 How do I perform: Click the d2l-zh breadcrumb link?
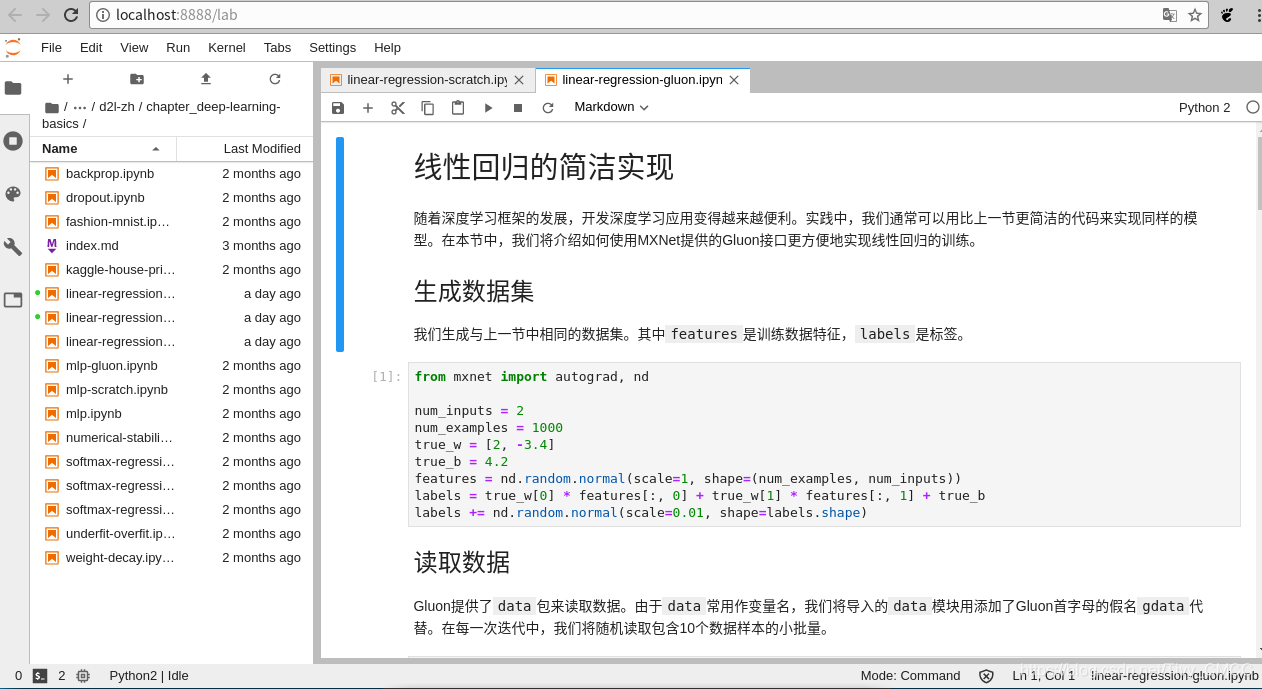coord(117,107)
